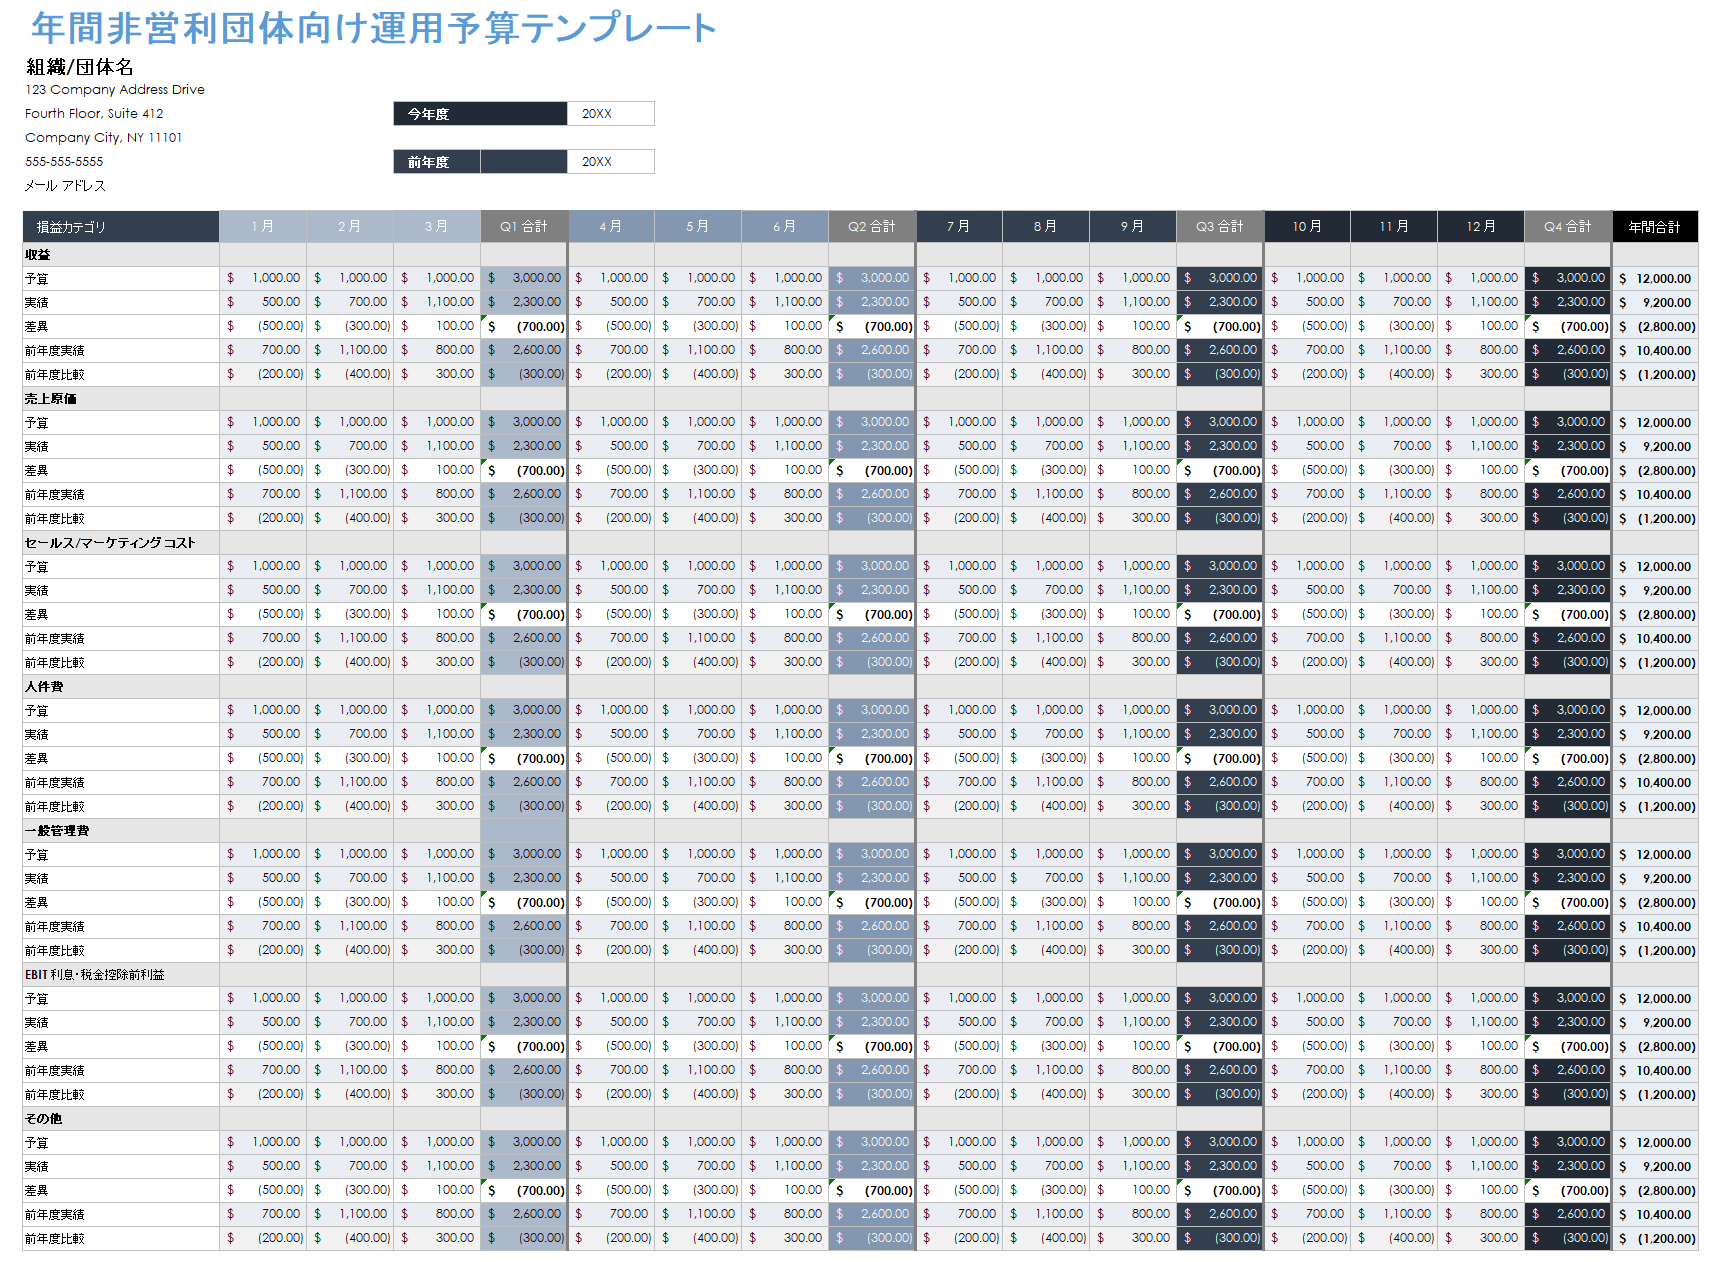The width and height of the screenshot is (1716, 1262).
Task: Click the 5月 column header
Action: pyautogui.click(x=698, y=227)
